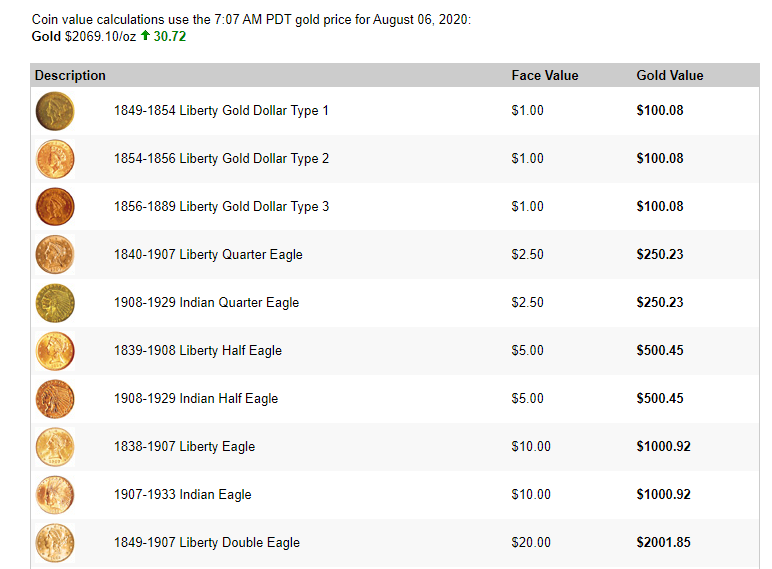Open the 1908-1929 Indian Half Eagle link
Image resolution: width=772 pixels, height=569 pixels.
196,399
